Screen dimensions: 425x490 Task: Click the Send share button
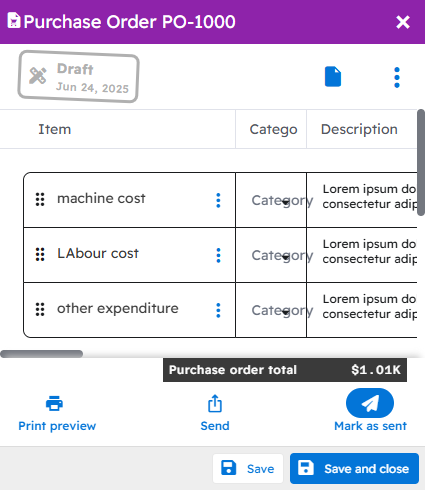click(215, 413)
